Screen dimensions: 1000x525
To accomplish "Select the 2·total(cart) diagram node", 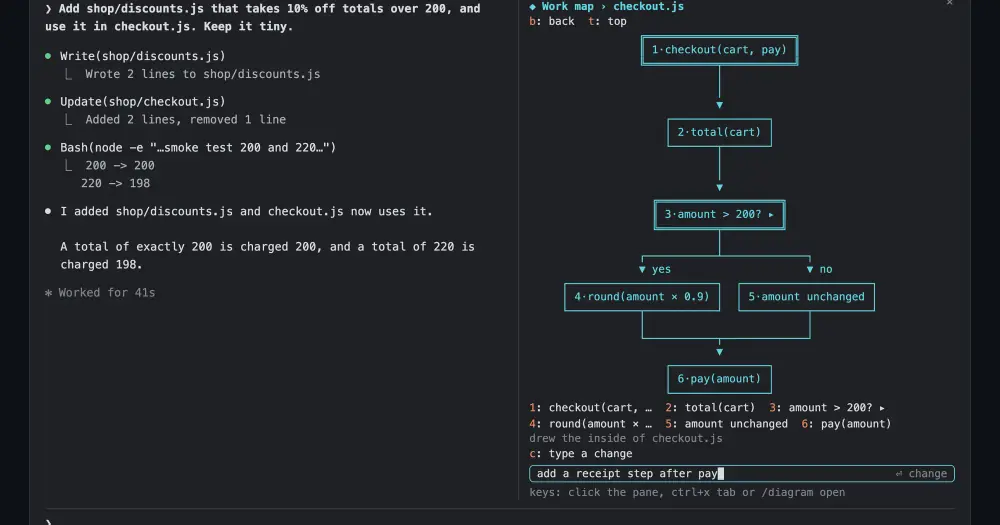I will [x=719, y=132].
